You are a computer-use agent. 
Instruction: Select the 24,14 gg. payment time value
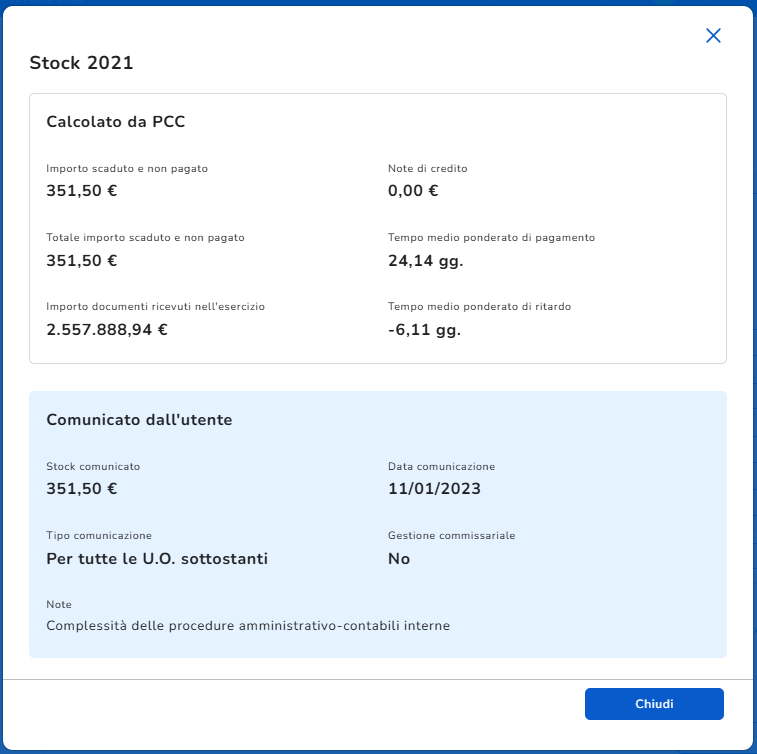425,261
